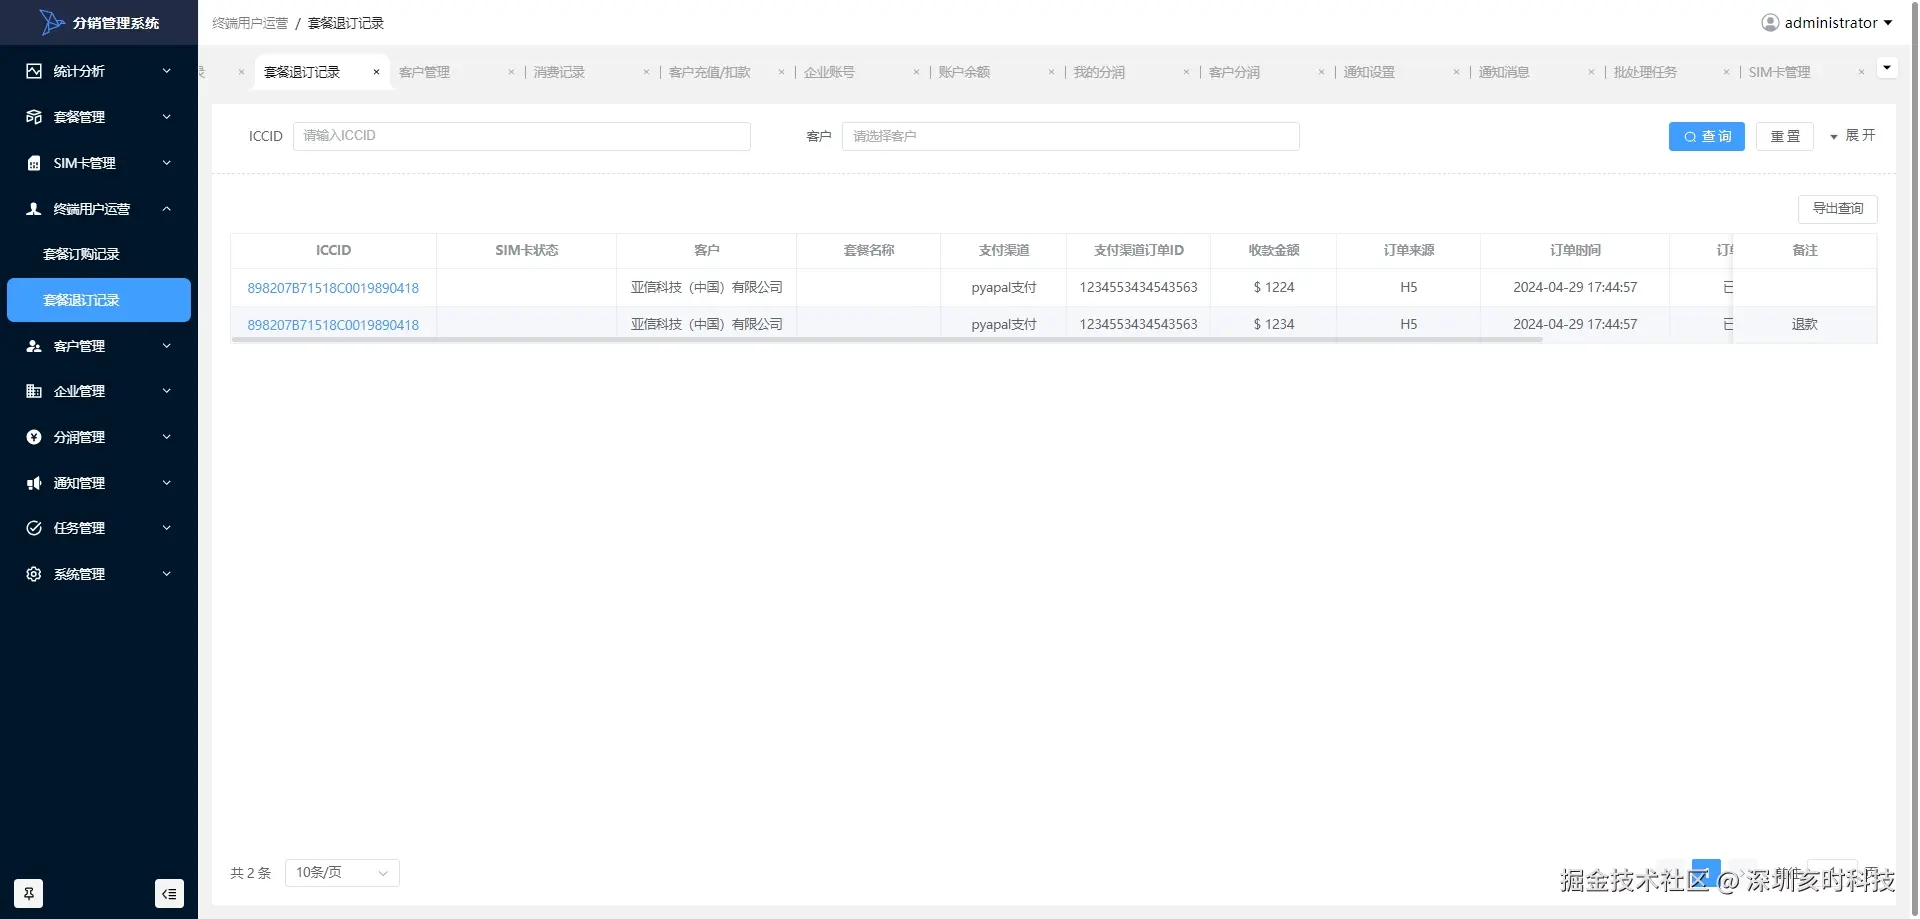Click the 通知管理 megaphone icon
1920x919 pixels.
pyautogui.click(x=34, y=483)
